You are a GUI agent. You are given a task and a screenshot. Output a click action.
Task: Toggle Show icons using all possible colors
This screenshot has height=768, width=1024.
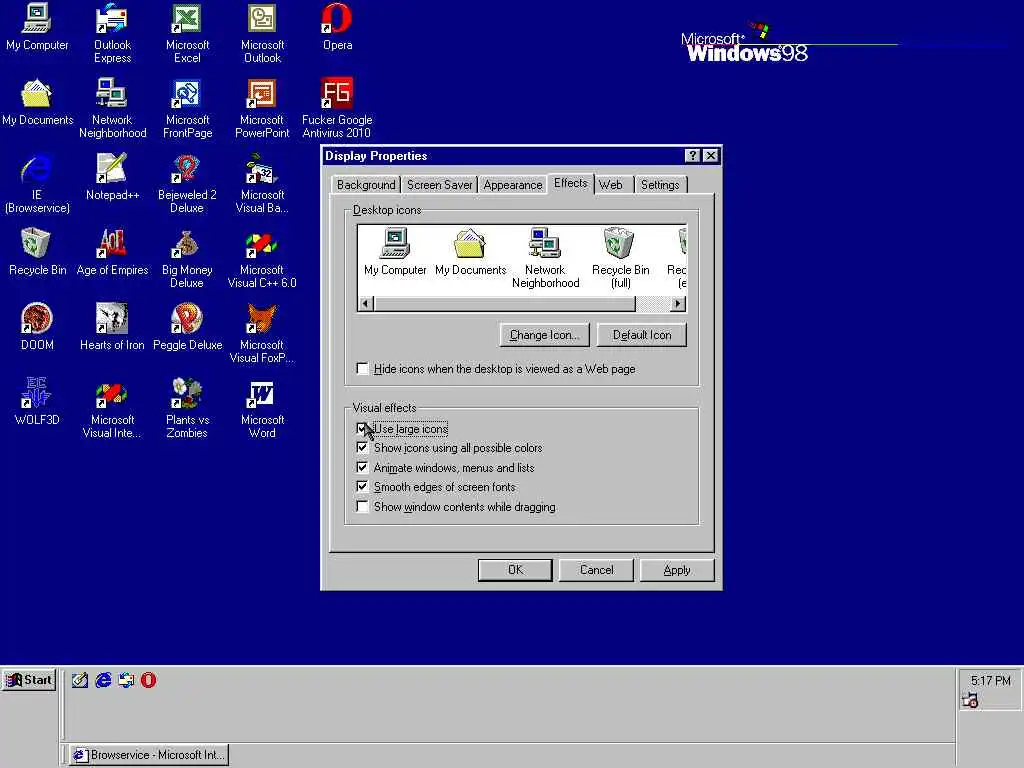362,447
